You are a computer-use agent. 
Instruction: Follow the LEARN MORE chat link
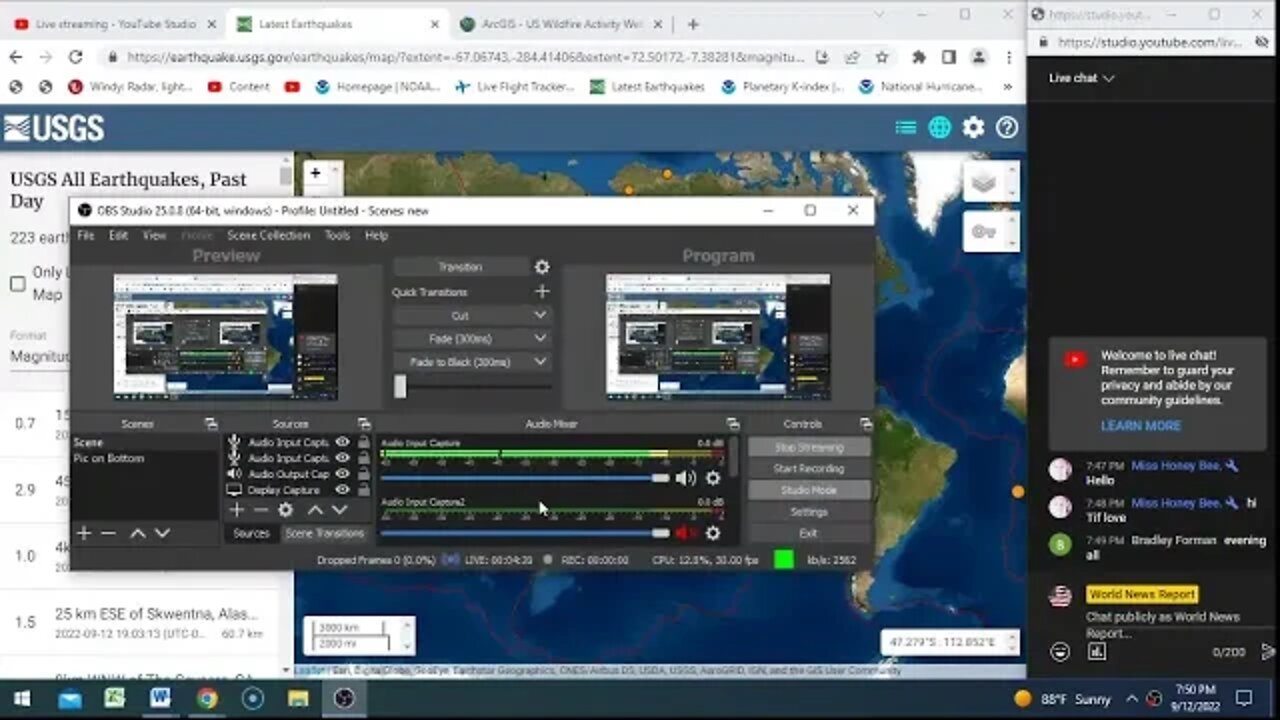pyautogui.click(x=1140, y=425)
